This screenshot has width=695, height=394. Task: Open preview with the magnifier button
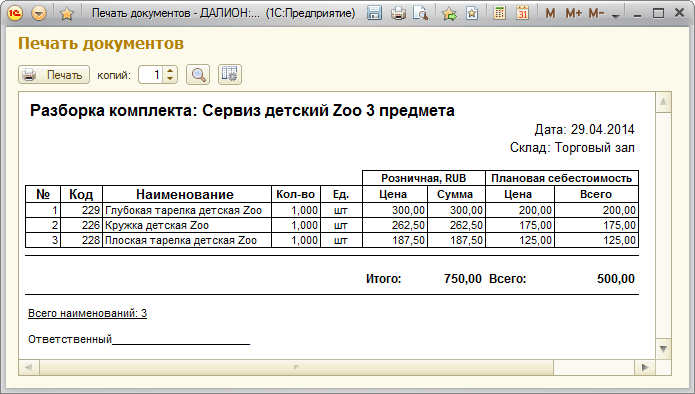click(198, 74)
